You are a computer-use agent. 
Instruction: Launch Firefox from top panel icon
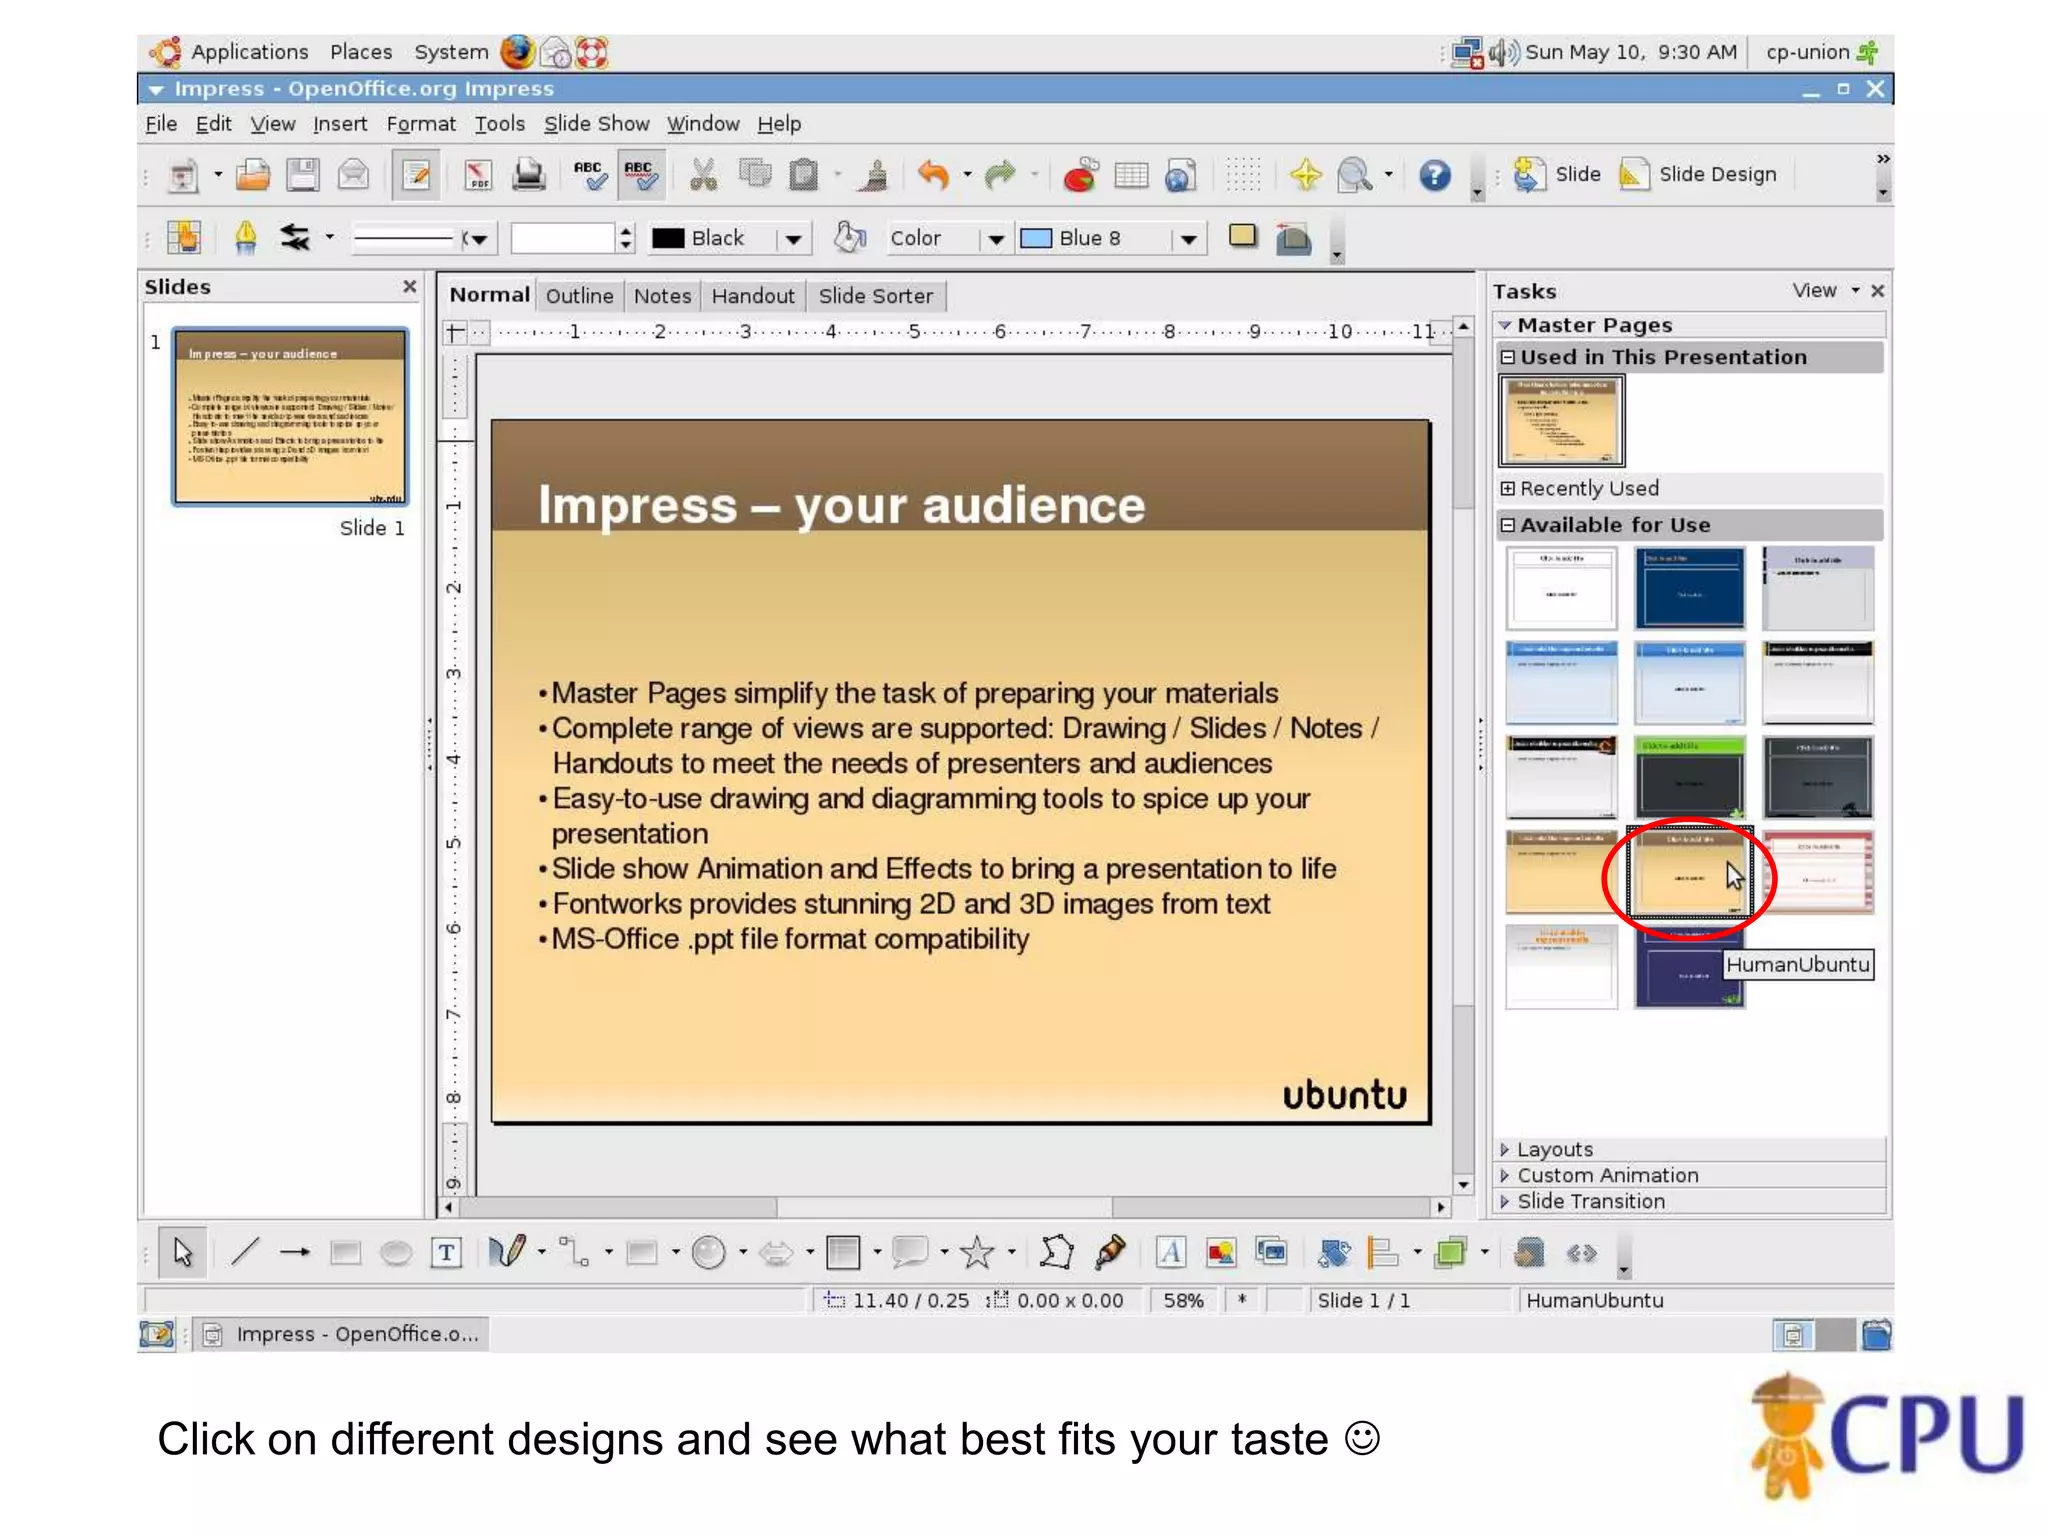click(x=518, y=52)
